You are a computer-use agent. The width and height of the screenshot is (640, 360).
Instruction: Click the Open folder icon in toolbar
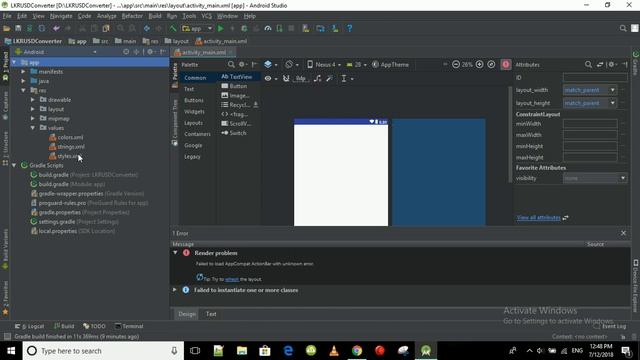(7, 29)
